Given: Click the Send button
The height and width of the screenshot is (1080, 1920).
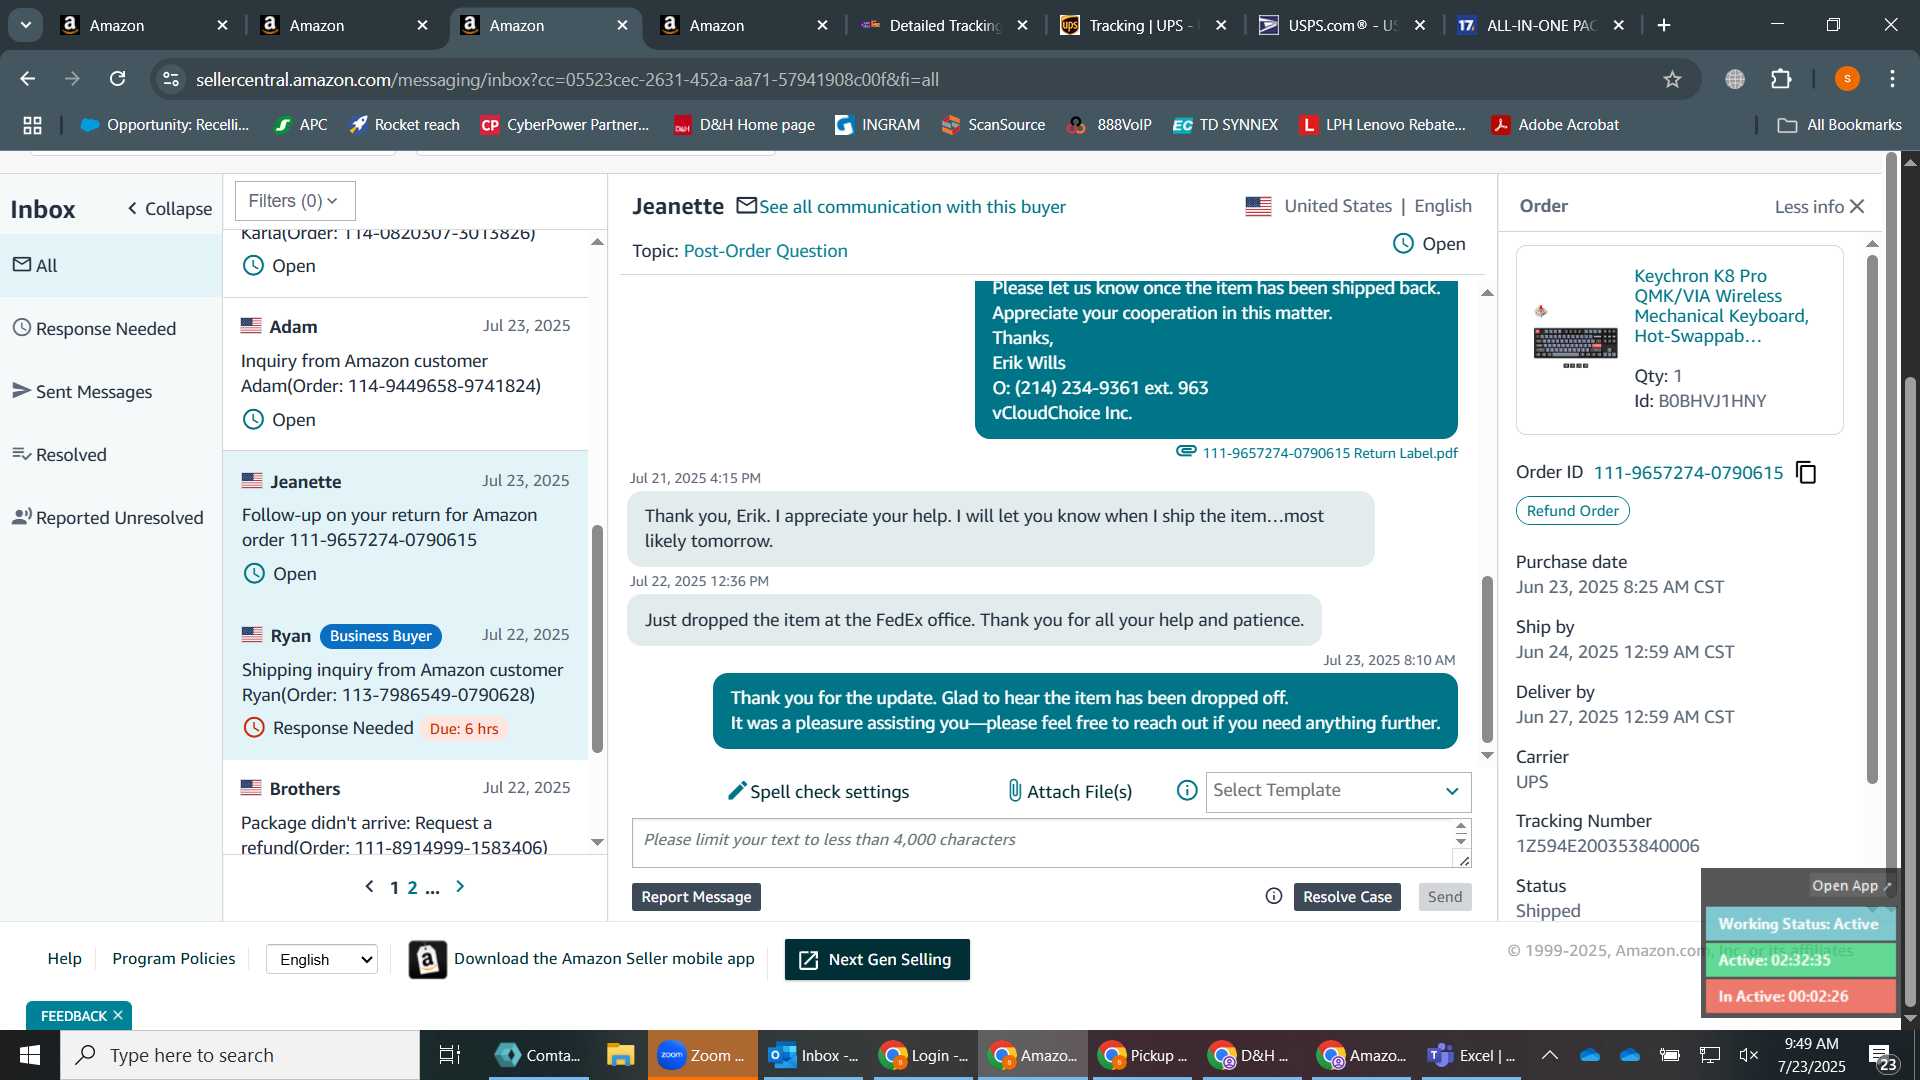Looking at the screenshot, I should (1445, 897).
